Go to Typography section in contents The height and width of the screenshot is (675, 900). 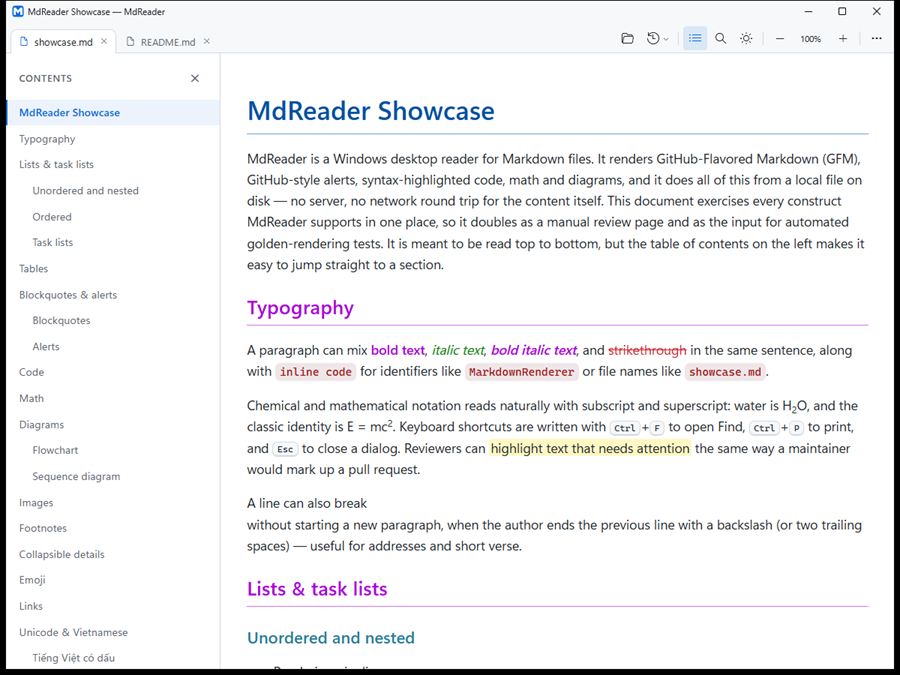click(x=112, y=139)
